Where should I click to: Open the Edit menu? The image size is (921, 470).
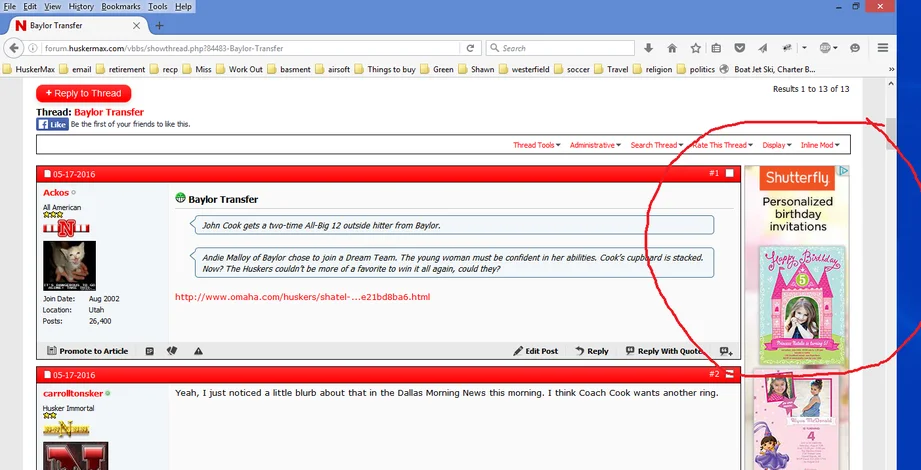[x=30, y=6]
